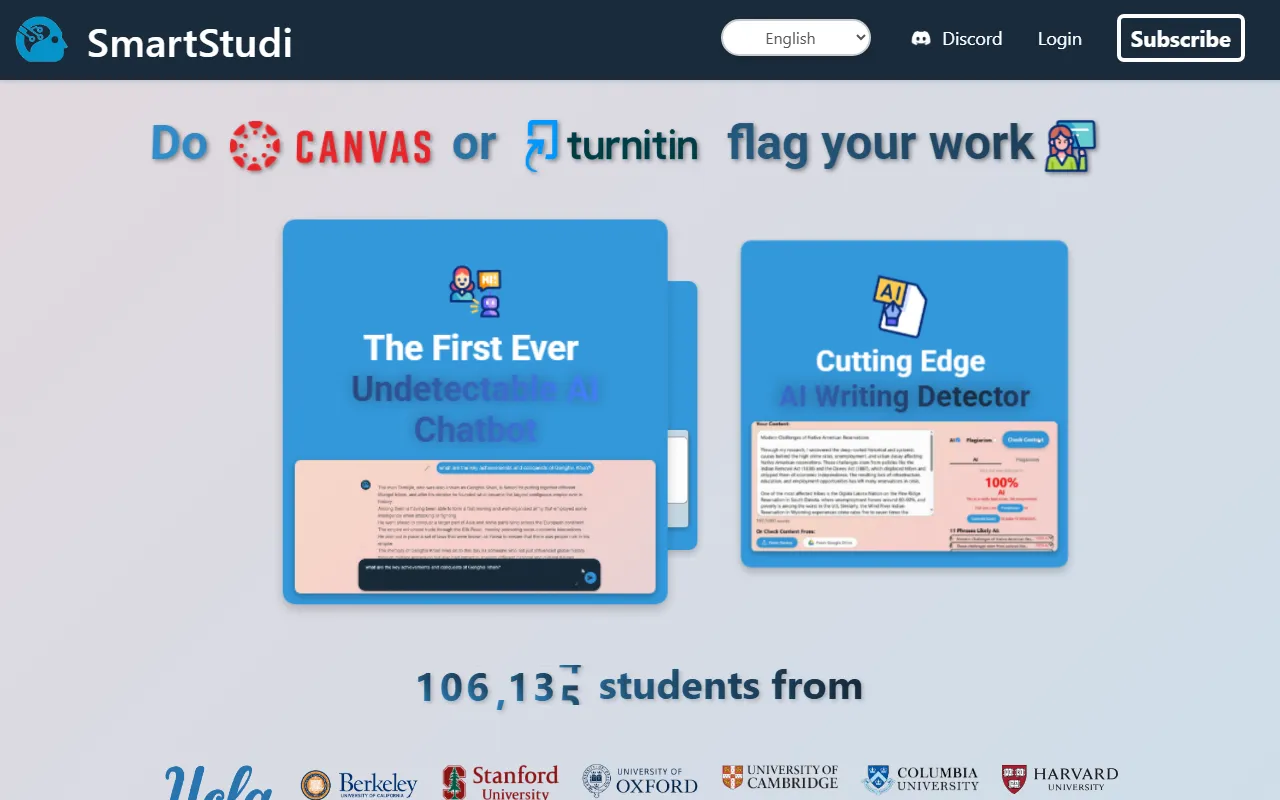Click the University of Oxford logo
Viewport: 1280px width, 800px height.
(x=640, y=780)
